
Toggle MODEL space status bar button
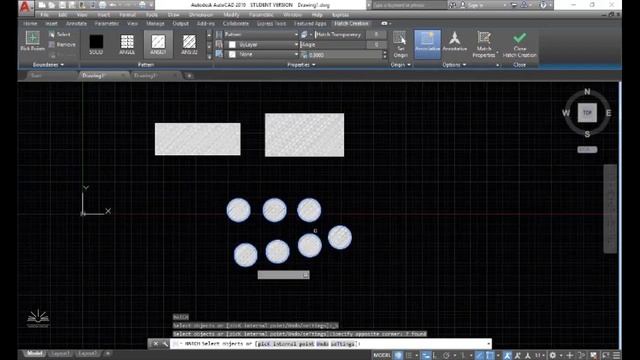pyautogui.click(x=382, y=355)
